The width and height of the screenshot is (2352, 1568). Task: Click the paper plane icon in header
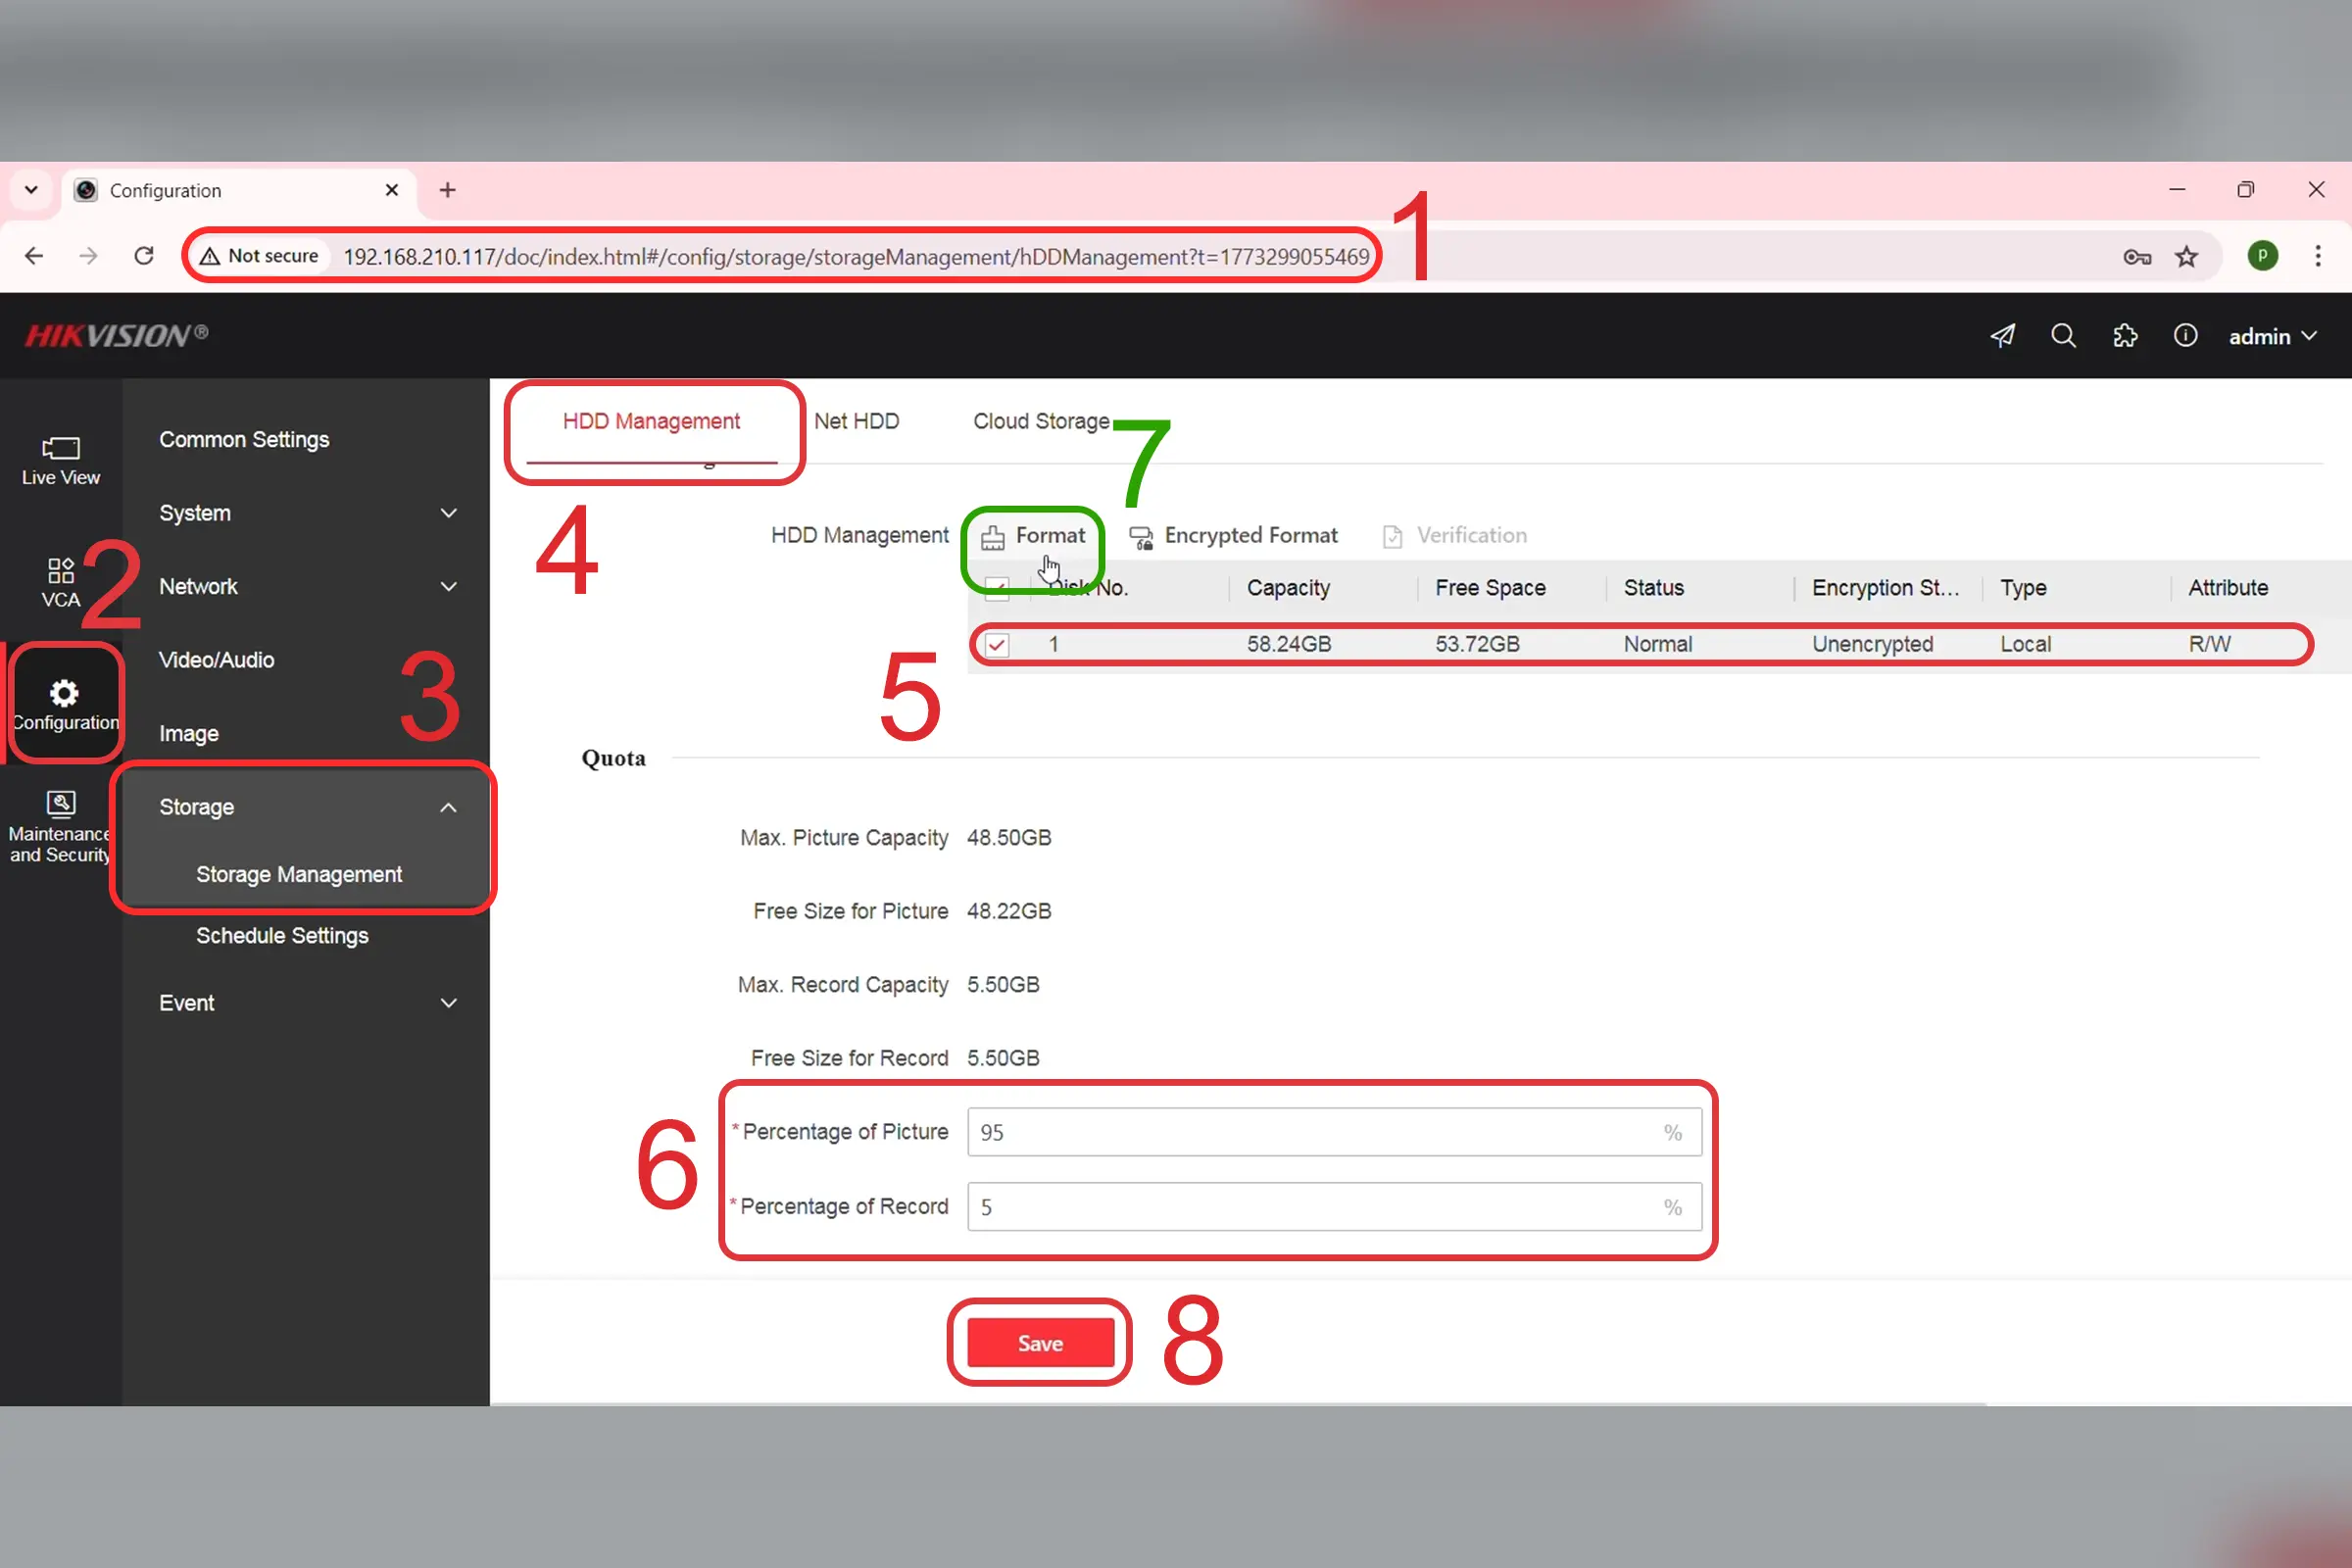pyautogui.click(x=2002, y=336)
